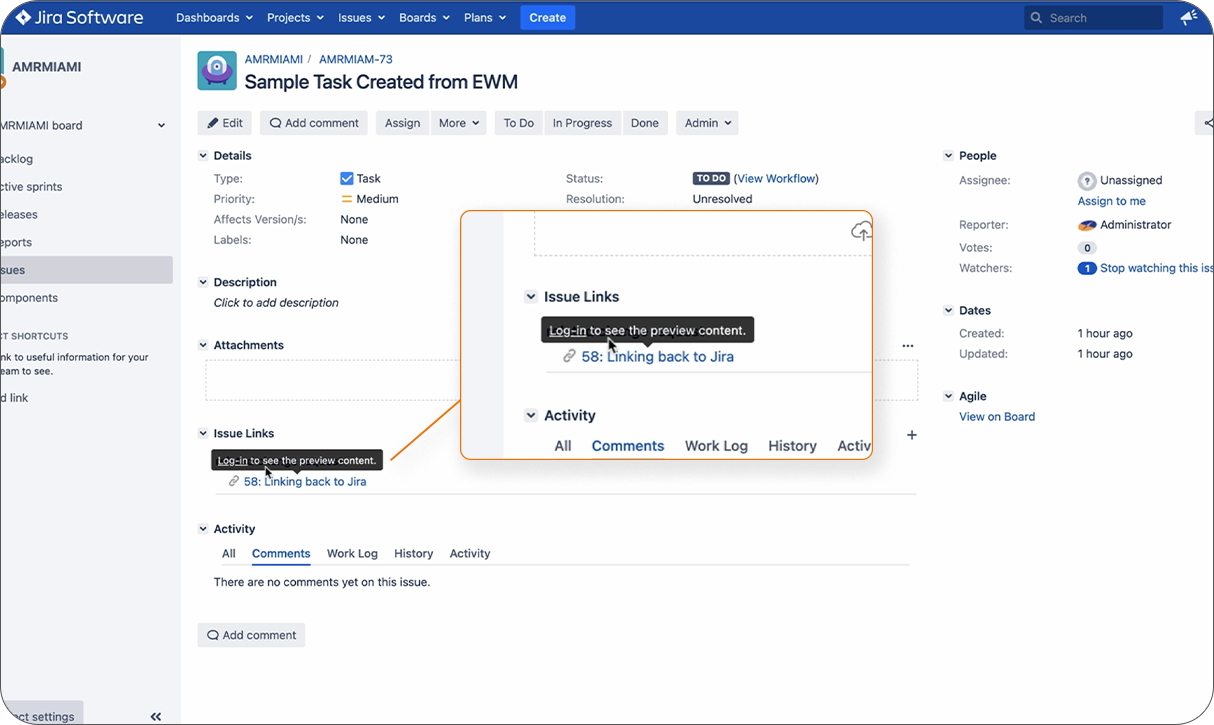Collapse the Activity section
1214x725 pixels.
(203, 529)
